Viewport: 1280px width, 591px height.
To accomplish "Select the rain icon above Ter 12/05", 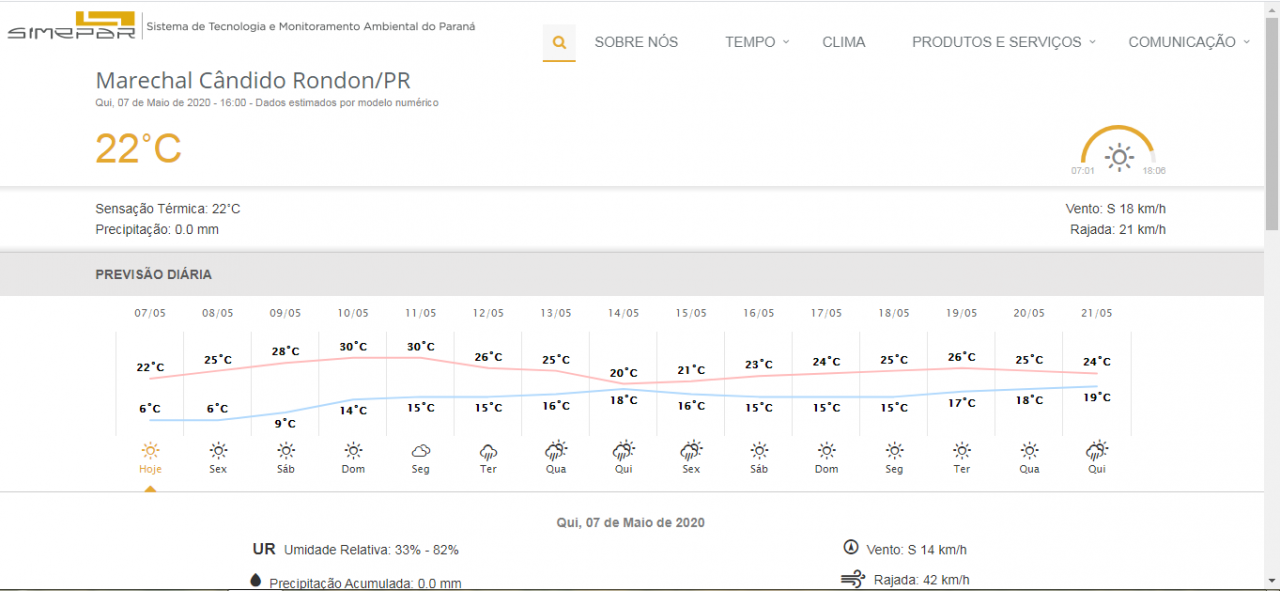I will 488,451.
